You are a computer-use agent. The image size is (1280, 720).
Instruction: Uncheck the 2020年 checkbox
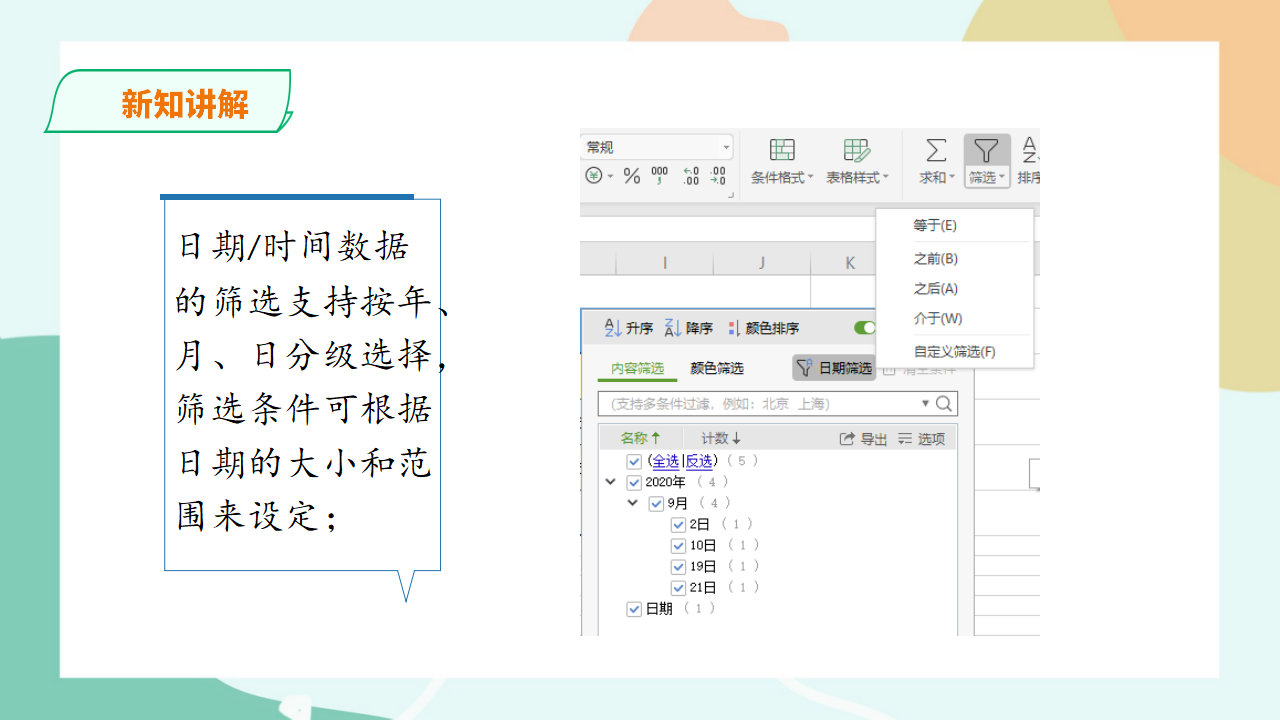tap(634, 482)
